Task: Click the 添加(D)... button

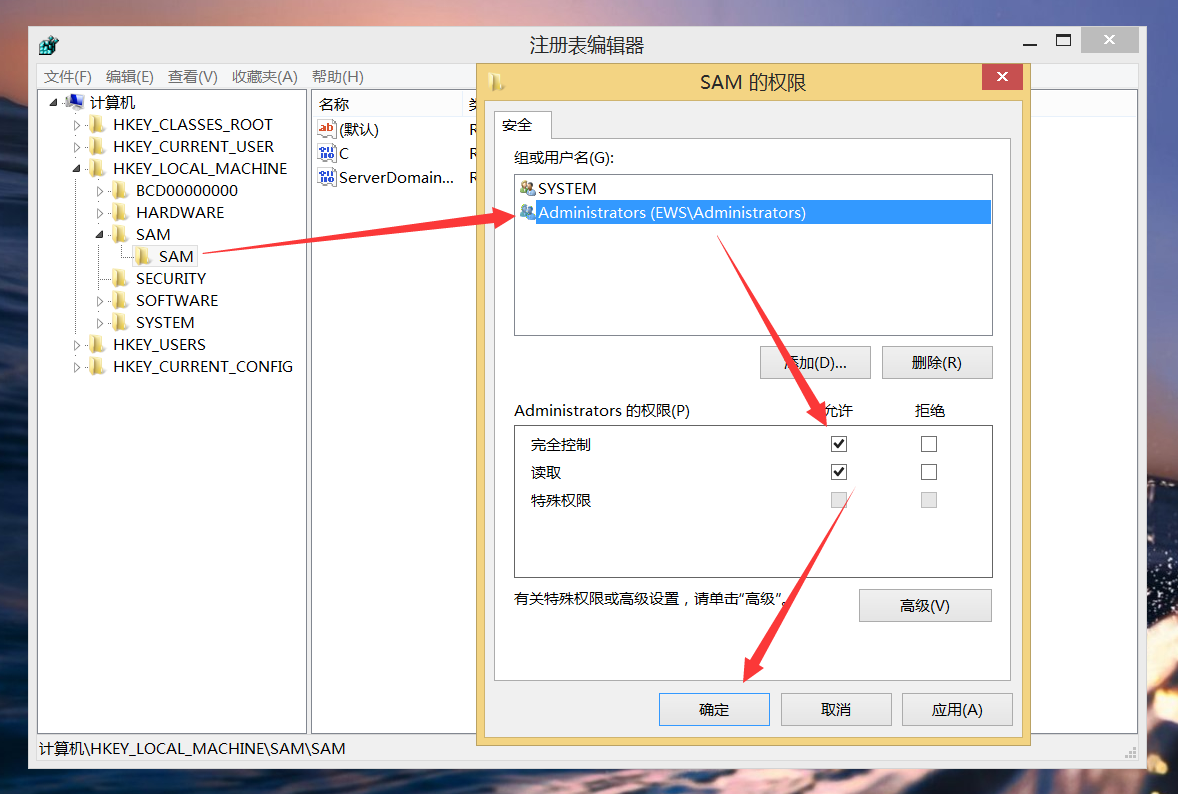Action: coord(815,362)
